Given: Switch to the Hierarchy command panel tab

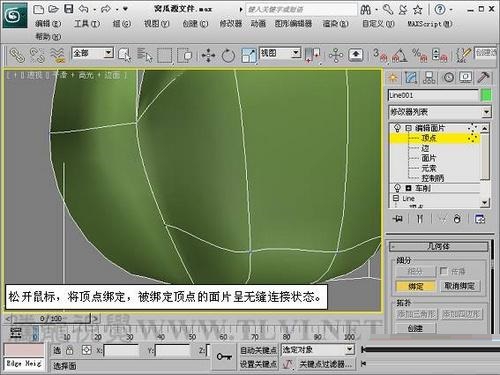Looking at the screenshot, I should coord(429,78).
